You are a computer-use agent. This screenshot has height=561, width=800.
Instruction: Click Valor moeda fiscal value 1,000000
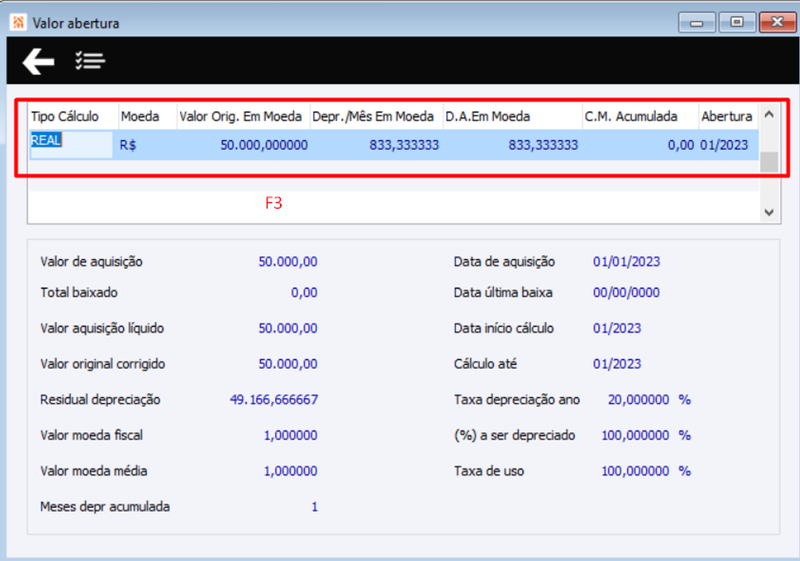pos(290,435)
